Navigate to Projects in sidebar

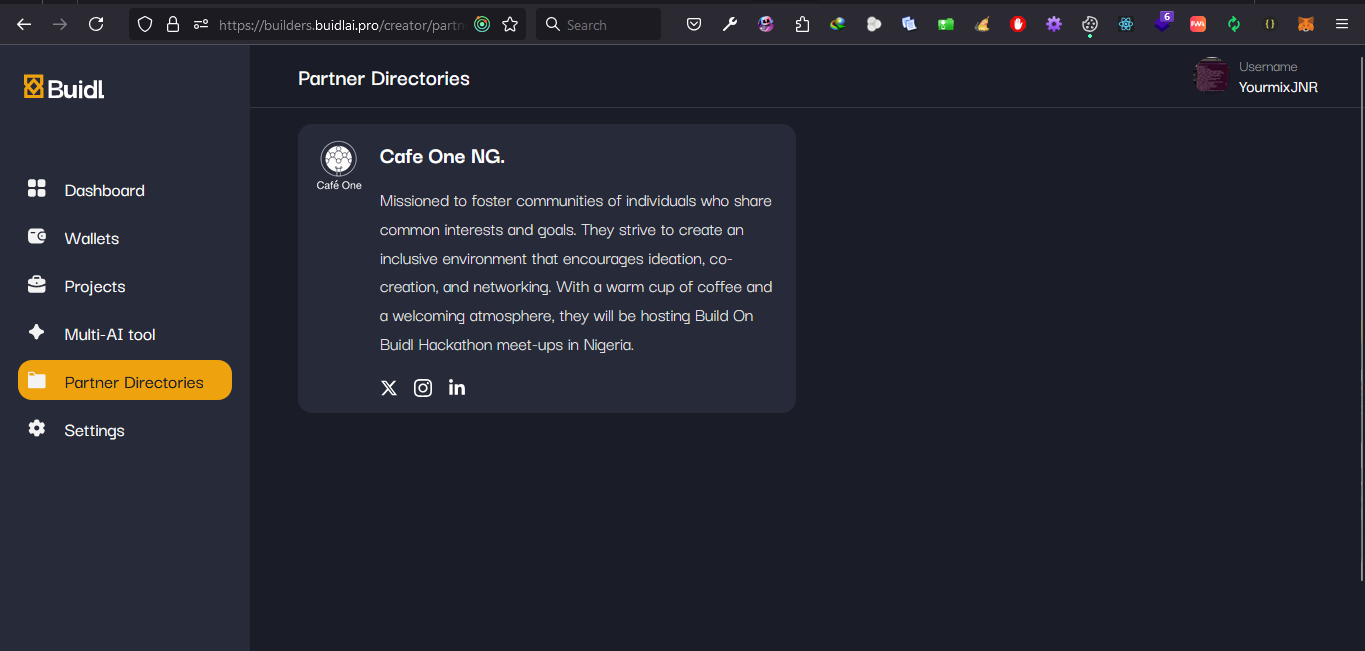pyautogui.click(x=94, y=286)
